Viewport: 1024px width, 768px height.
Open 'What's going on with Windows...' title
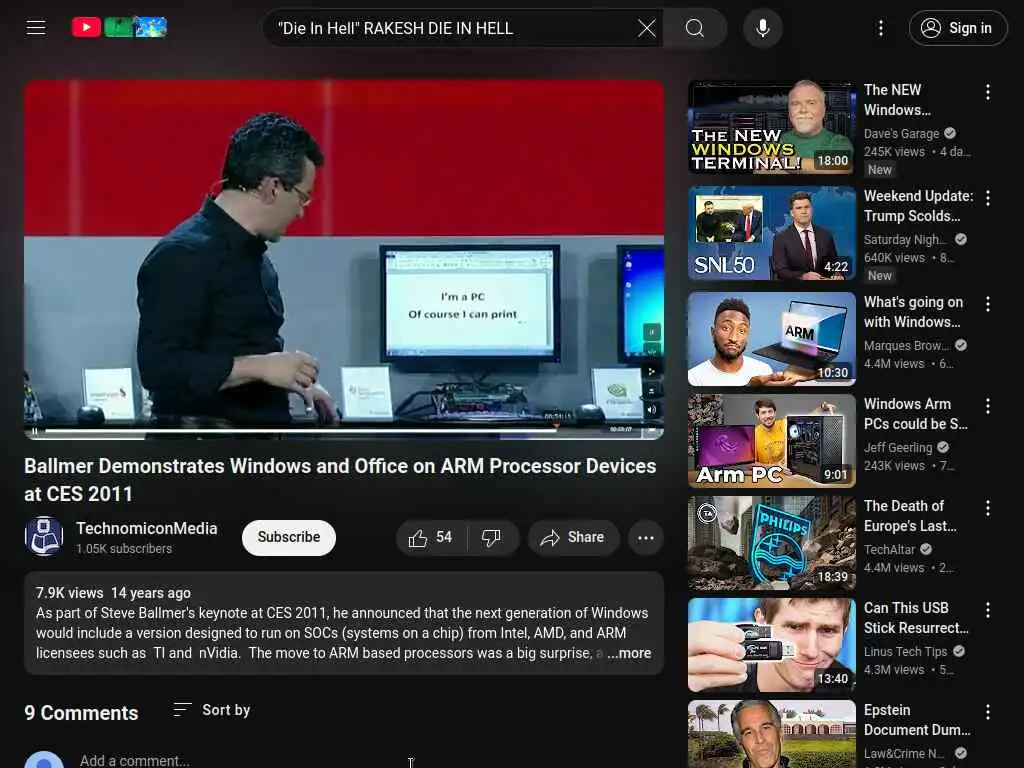[x=913, y=312]
